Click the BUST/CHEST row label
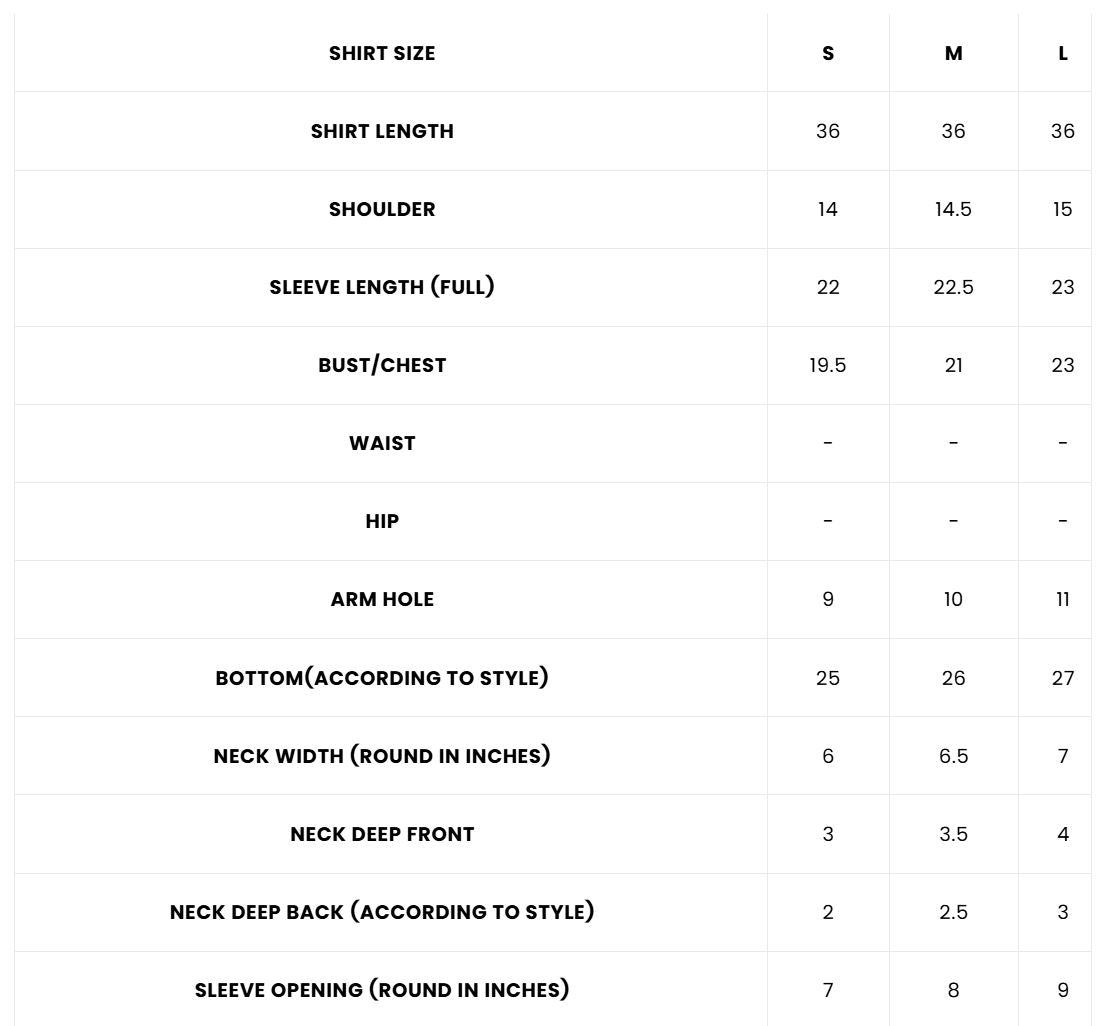The height and width of the screenshot is (1026, 1108). point(382,366)
